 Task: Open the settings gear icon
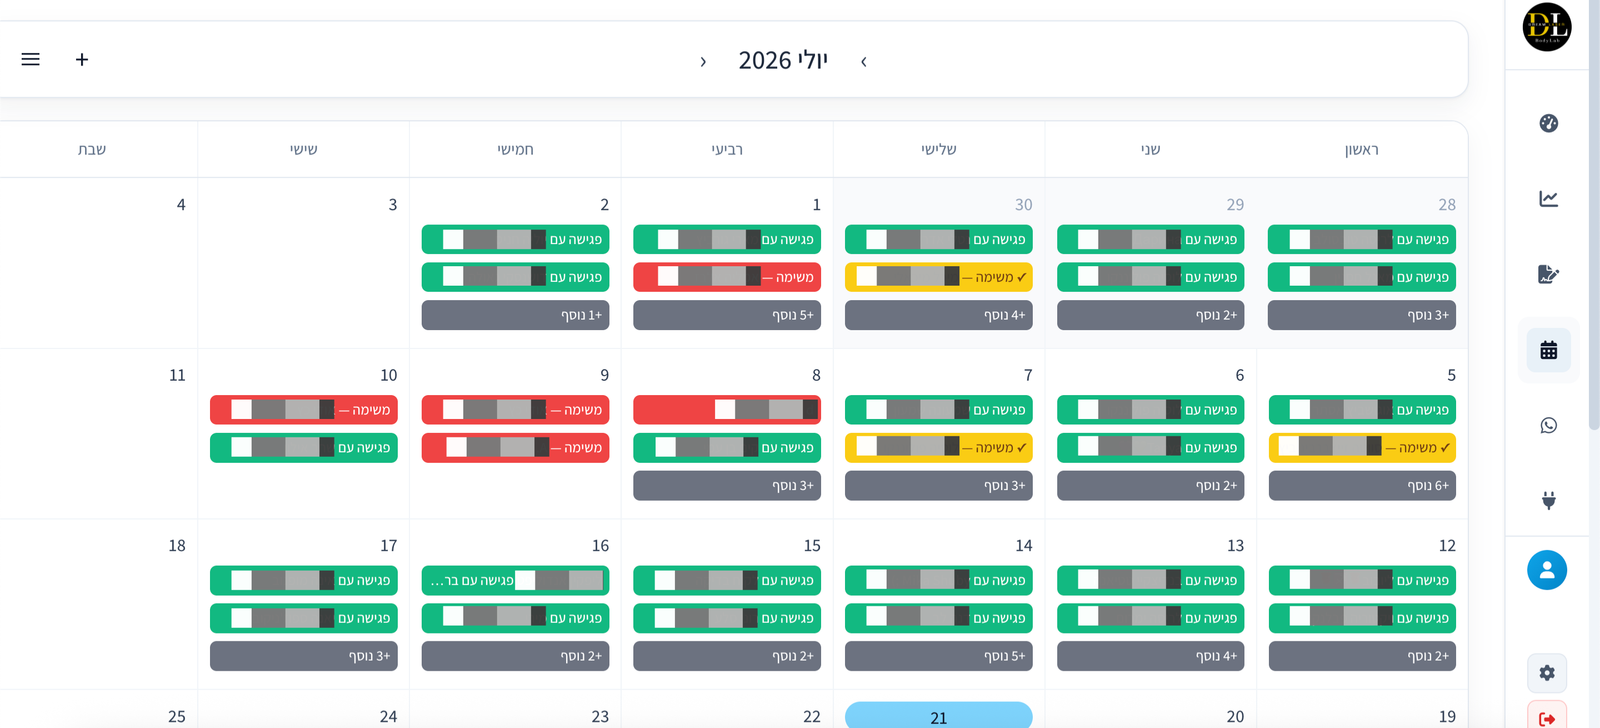click(1547, 673)
